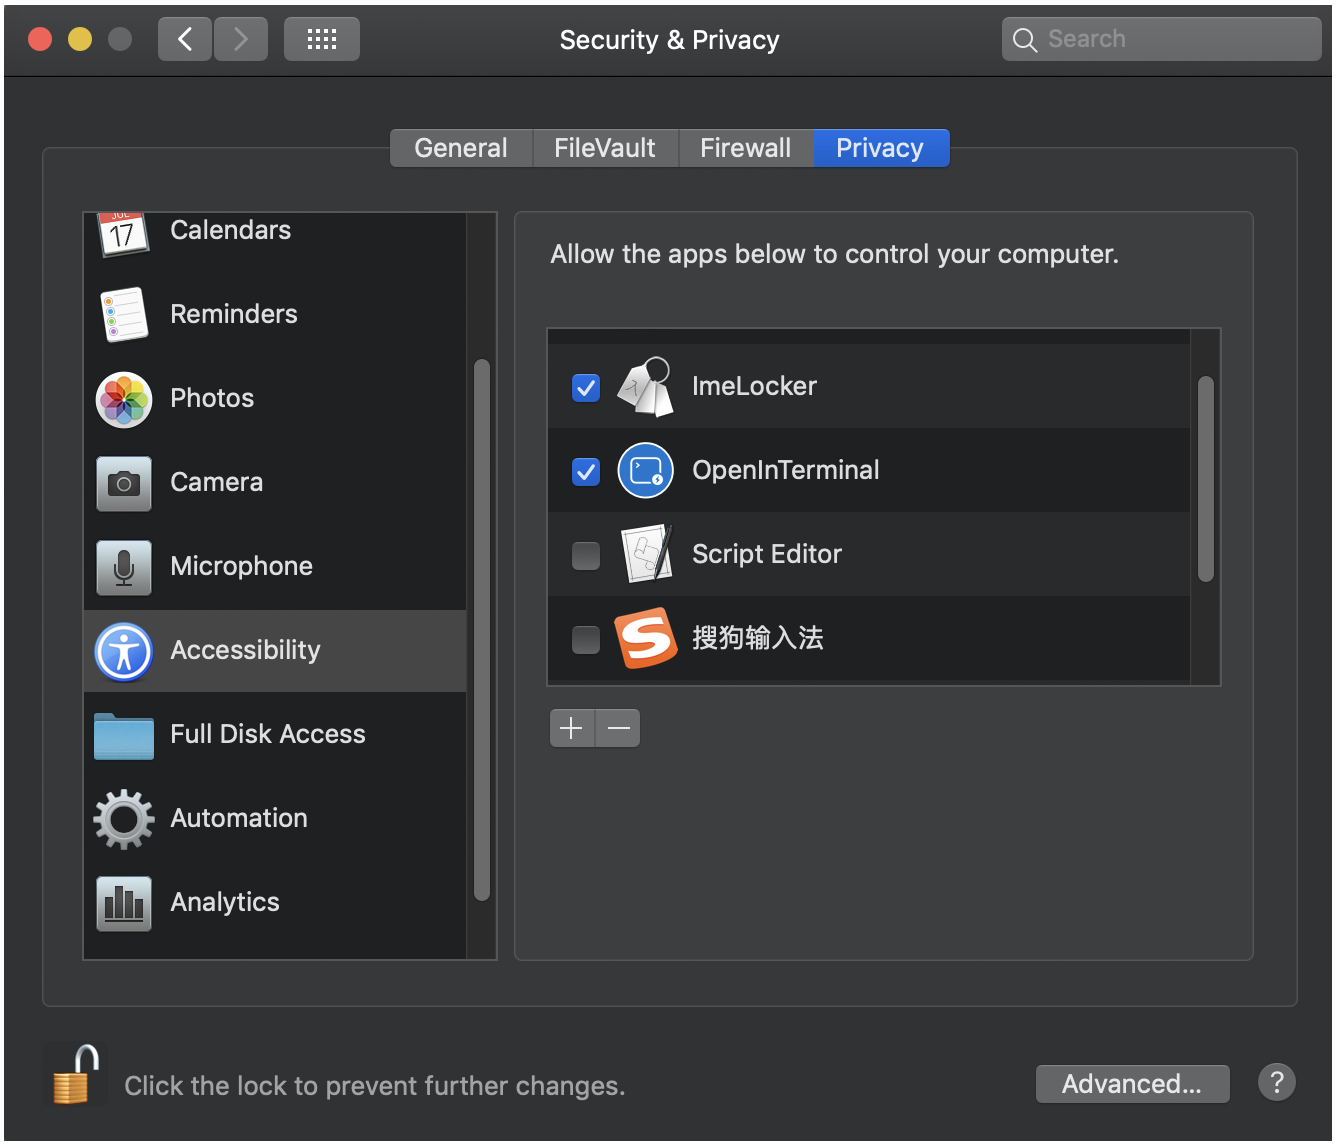Close the Security & Privacy window

click(40, 39)
